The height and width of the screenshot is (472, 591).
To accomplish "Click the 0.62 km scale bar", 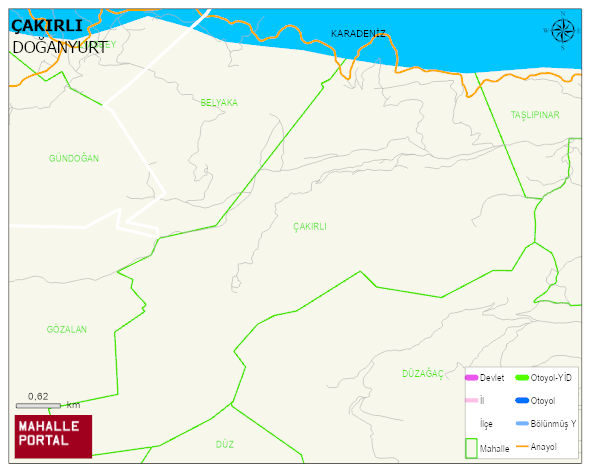I will [x=38, y=406].
